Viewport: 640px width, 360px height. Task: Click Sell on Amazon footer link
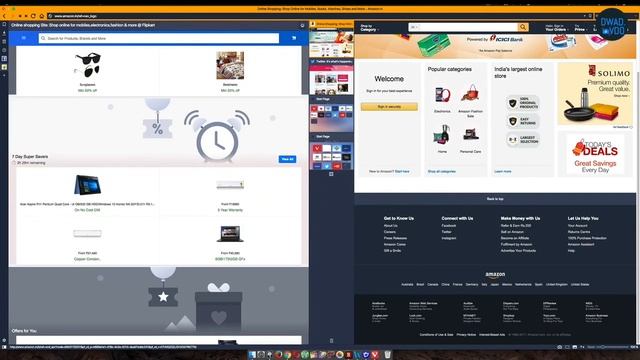pos(512,232)
